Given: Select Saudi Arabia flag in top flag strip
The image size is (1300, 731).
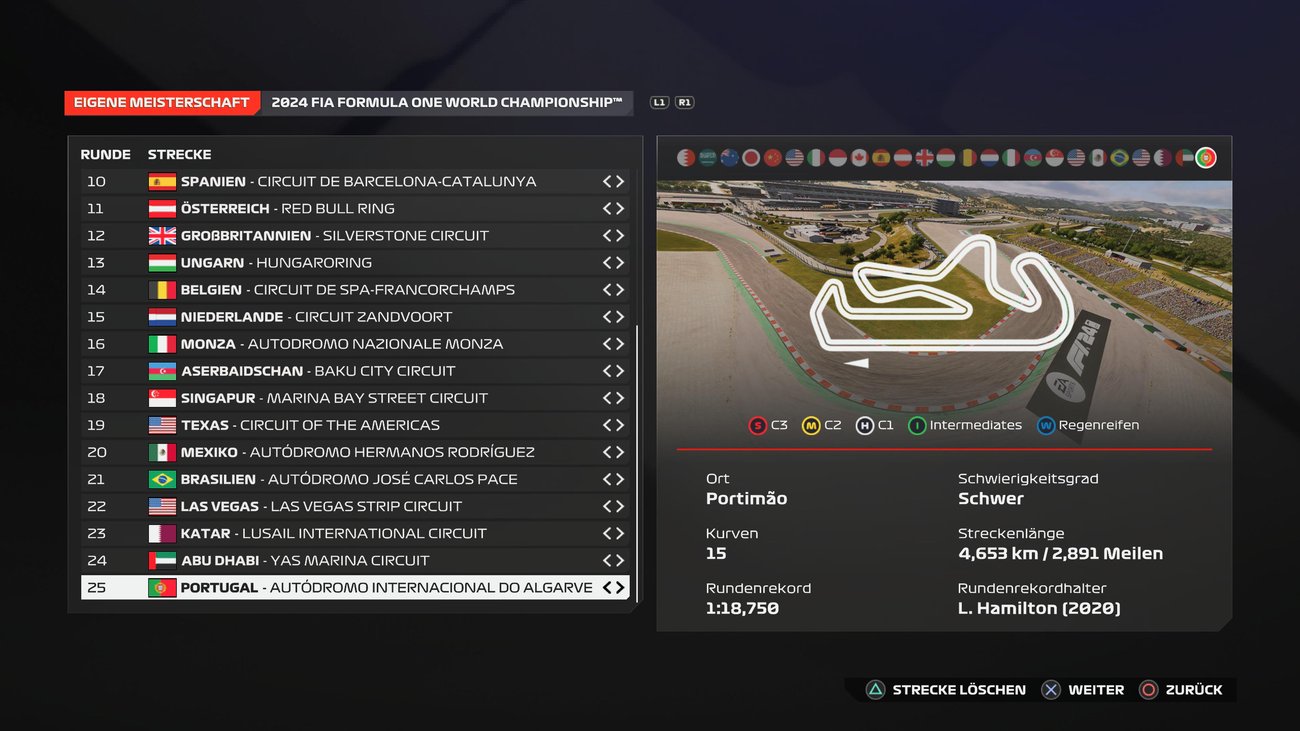Looking at the screenshot, I should click(707, 158).
